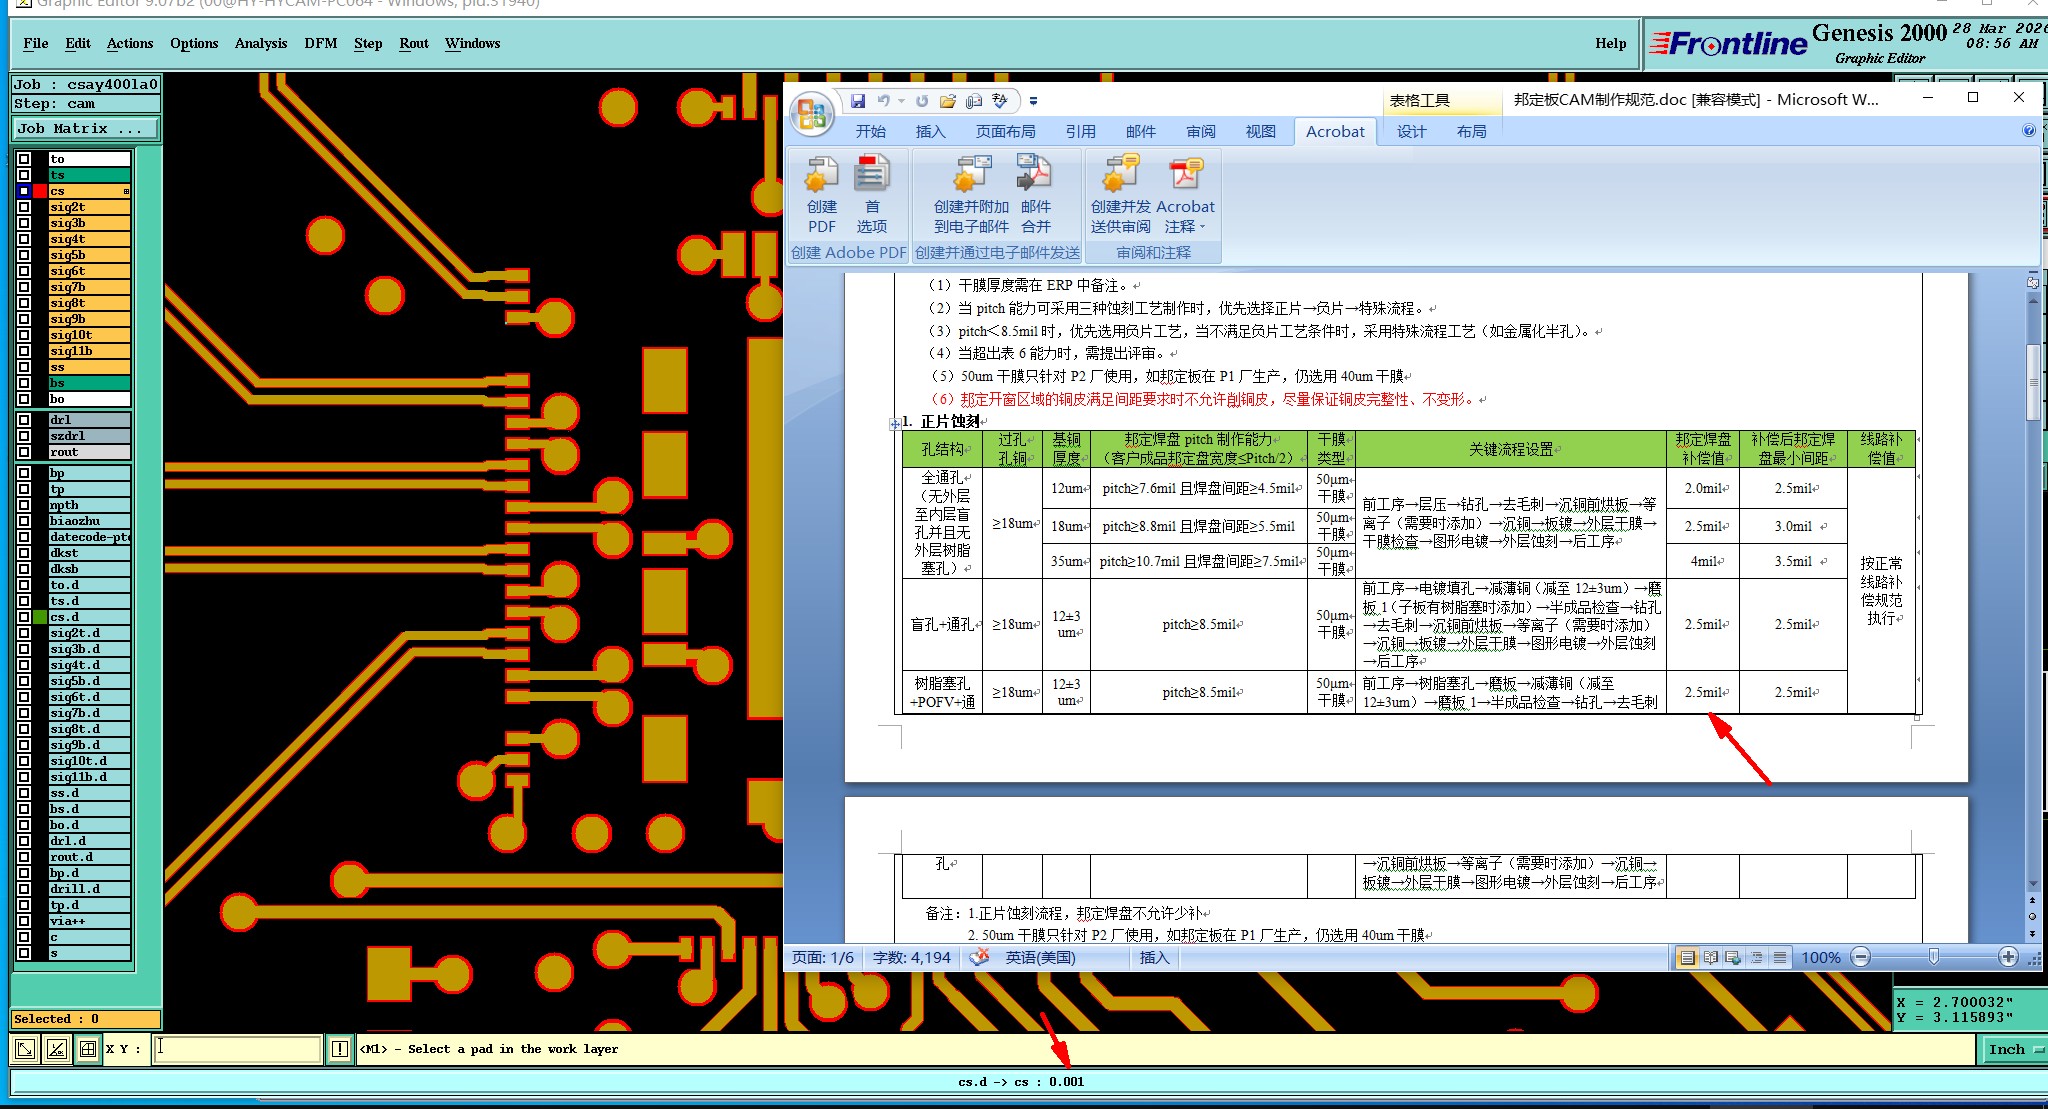The width and height of the screenshot is (2048, 1109).
Task: Click the Open folder icon in quick access toolbar
Action: pyautogui.click(x=947, y=101)
